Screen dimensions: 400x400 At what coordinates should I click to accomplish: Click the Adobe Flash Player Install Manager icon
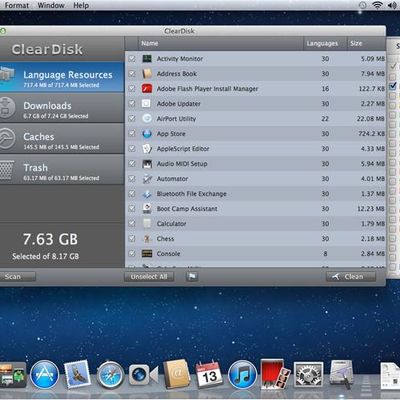147,89
